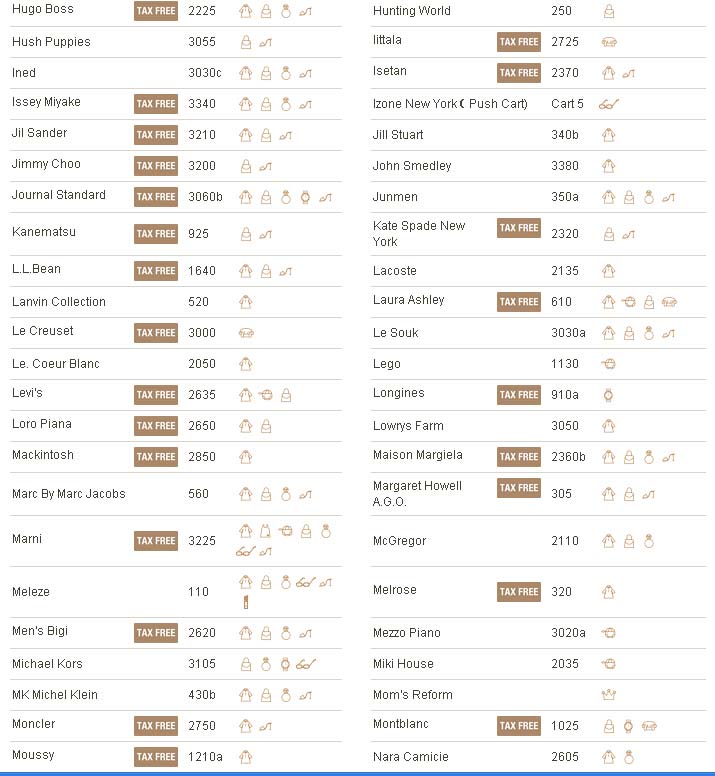Open the Issey Miyake store entry
715x776 pixels.
46,102
